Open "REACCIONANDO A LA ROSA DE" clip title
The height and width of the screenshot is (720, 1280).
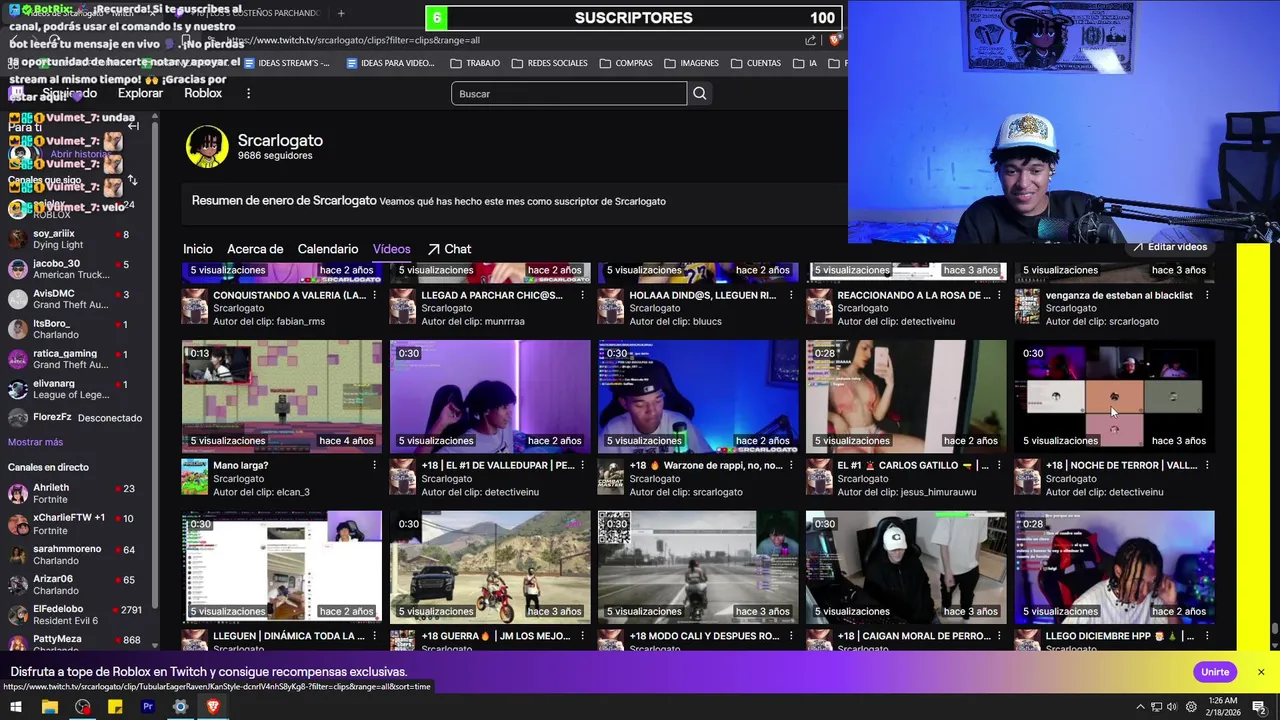pyautogui.click(x=913, y=295)
